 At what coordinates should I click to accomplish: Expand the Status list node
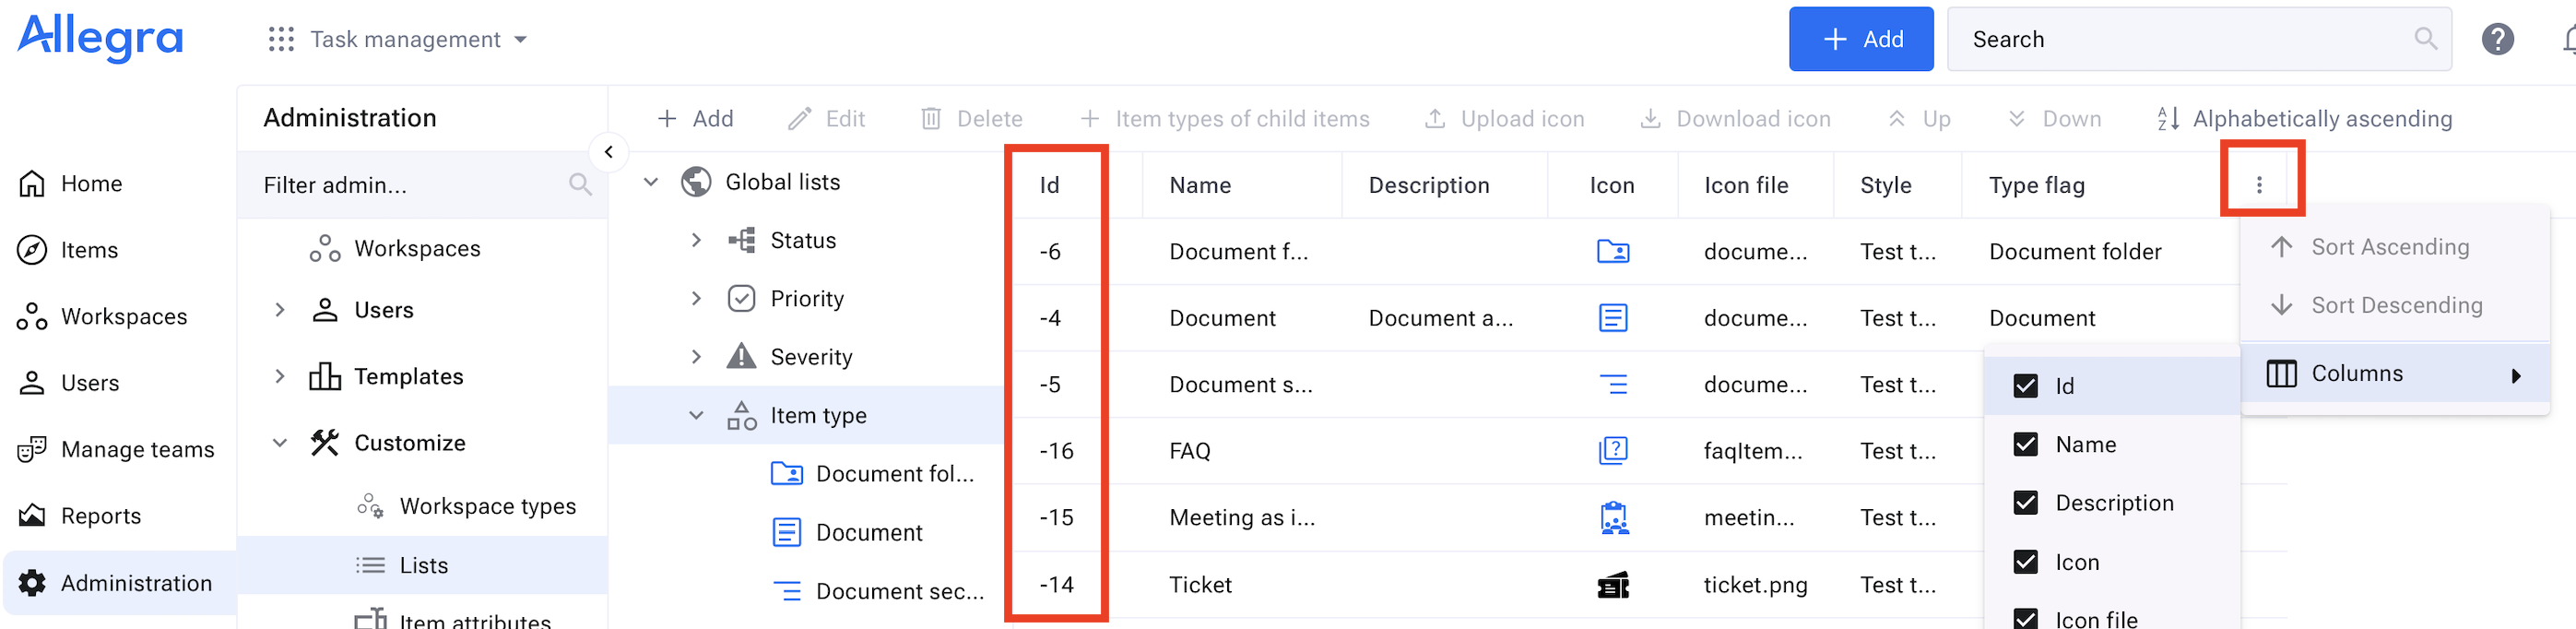click(x=696, y=240)
